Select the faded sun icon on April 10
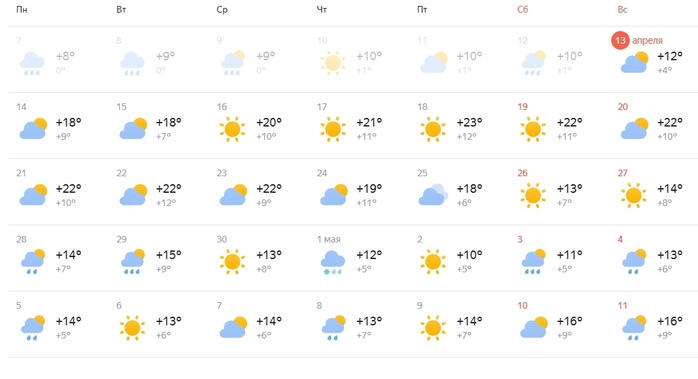The height and width of the screenshot is (379, 698). (x=333, y=63)
